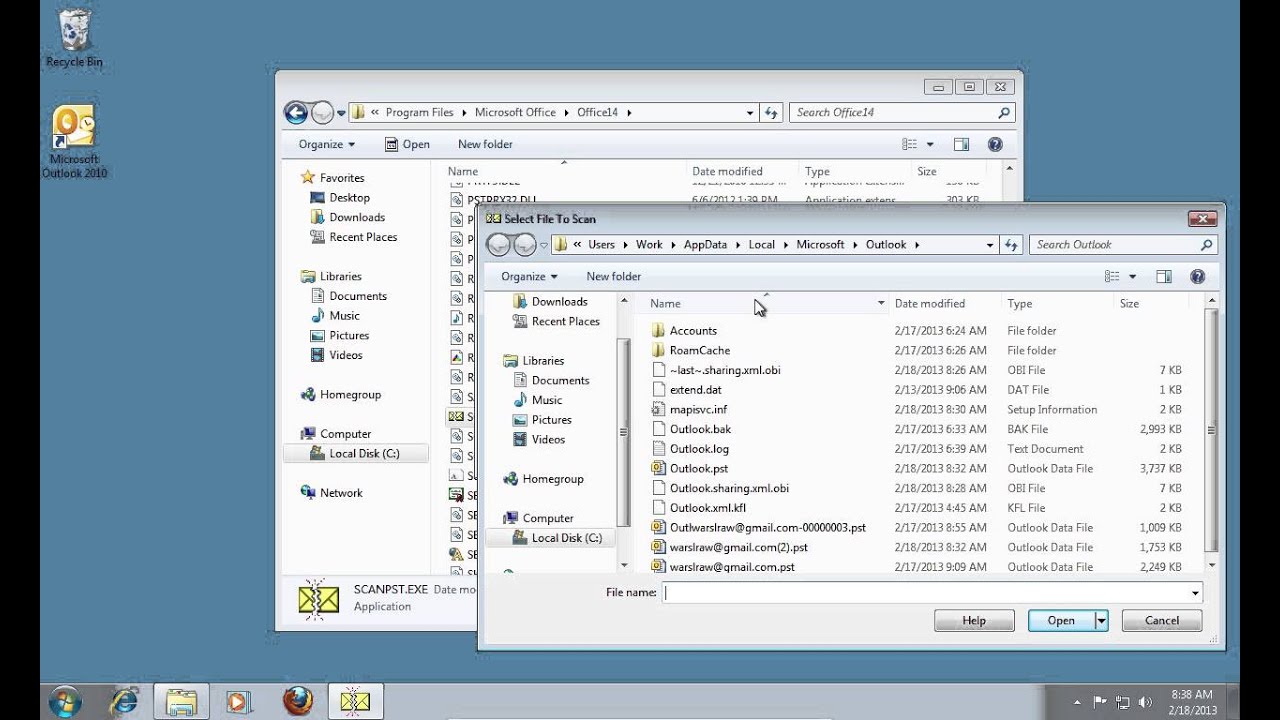Click Start button on taskbar

coord(65,701)
